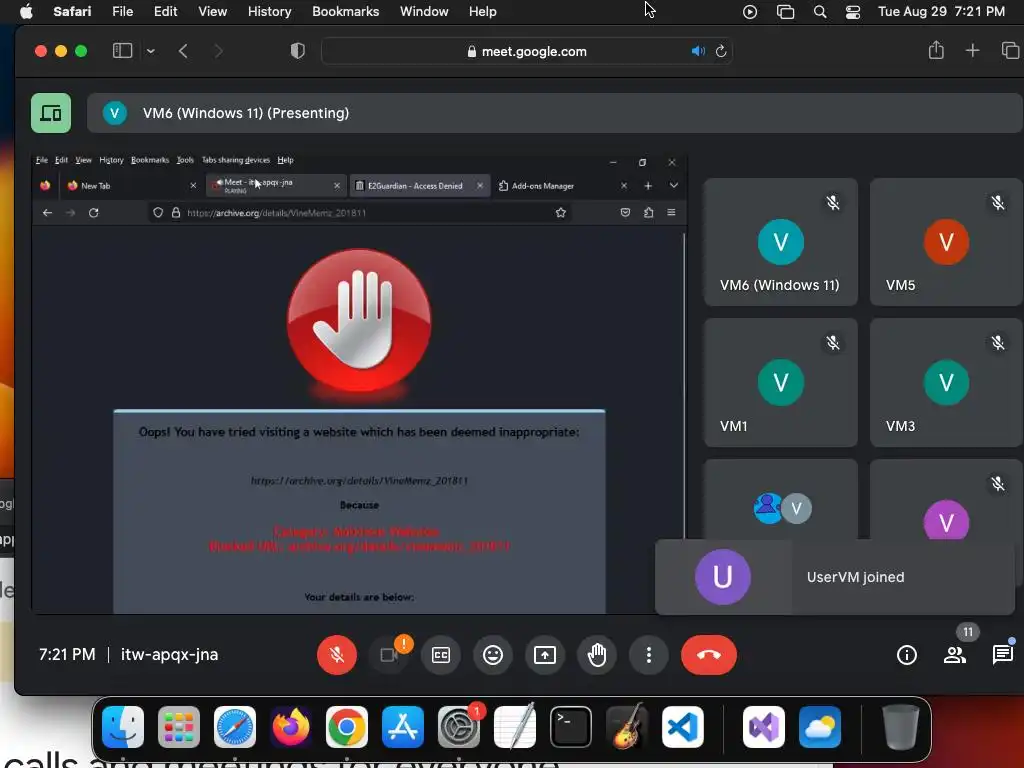This screenshot has width=1024, height=768.
Task: Open chat with everyone
Action: [x=1002, y=654]
